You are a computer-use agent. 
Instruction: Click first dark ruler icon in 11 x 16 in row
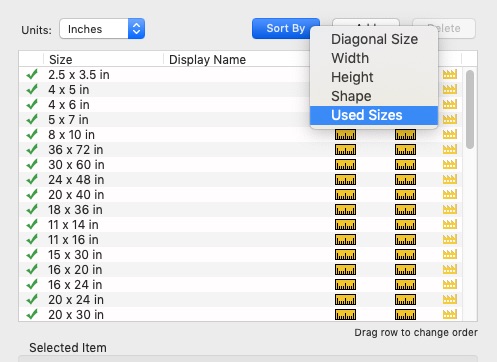coord(345,240)
